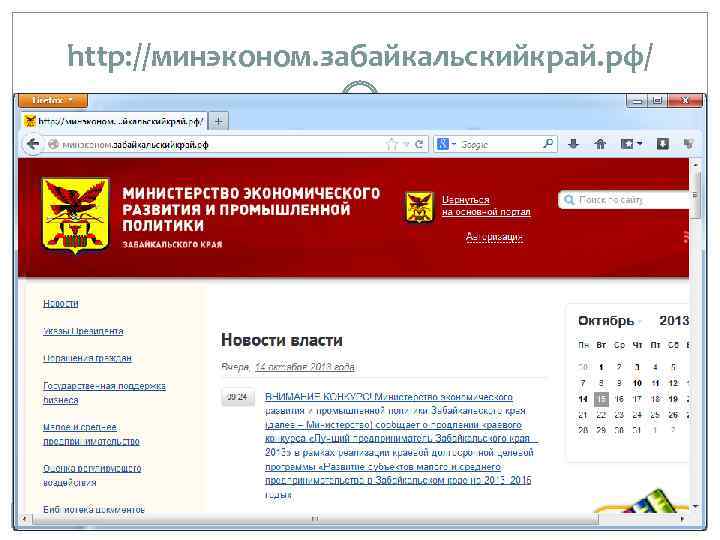Viewport: 720px width, 540px height.
Task: Open the 'ВНИМАНИЕ КОНКУРС!' news article link
Action: (x=400, y=445)
